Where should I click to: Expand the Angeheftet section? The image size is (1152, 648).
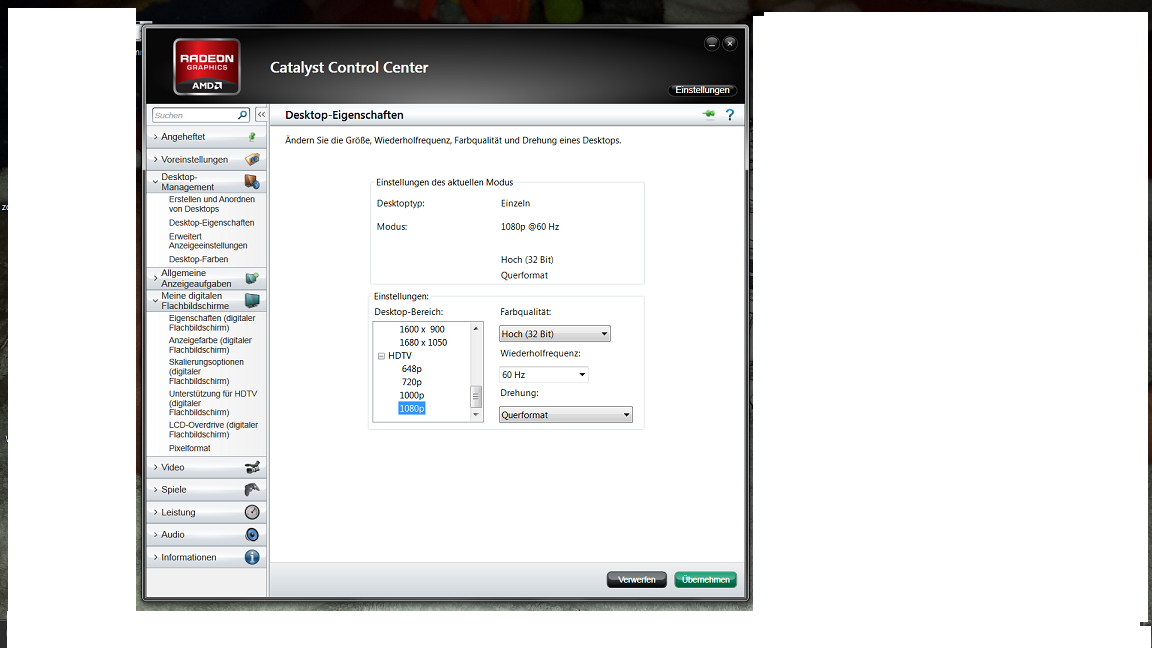[x=156, y=137]
